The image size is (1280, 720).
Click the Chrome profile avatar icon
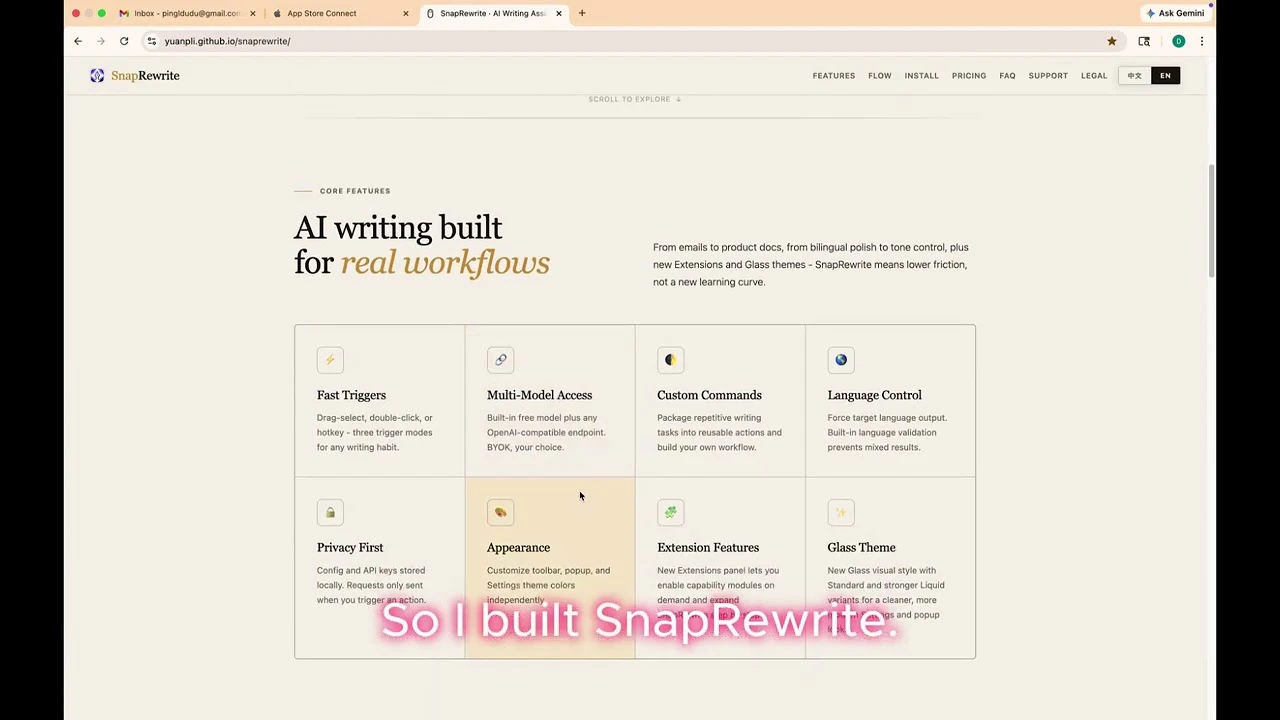tap(1178, 41)
